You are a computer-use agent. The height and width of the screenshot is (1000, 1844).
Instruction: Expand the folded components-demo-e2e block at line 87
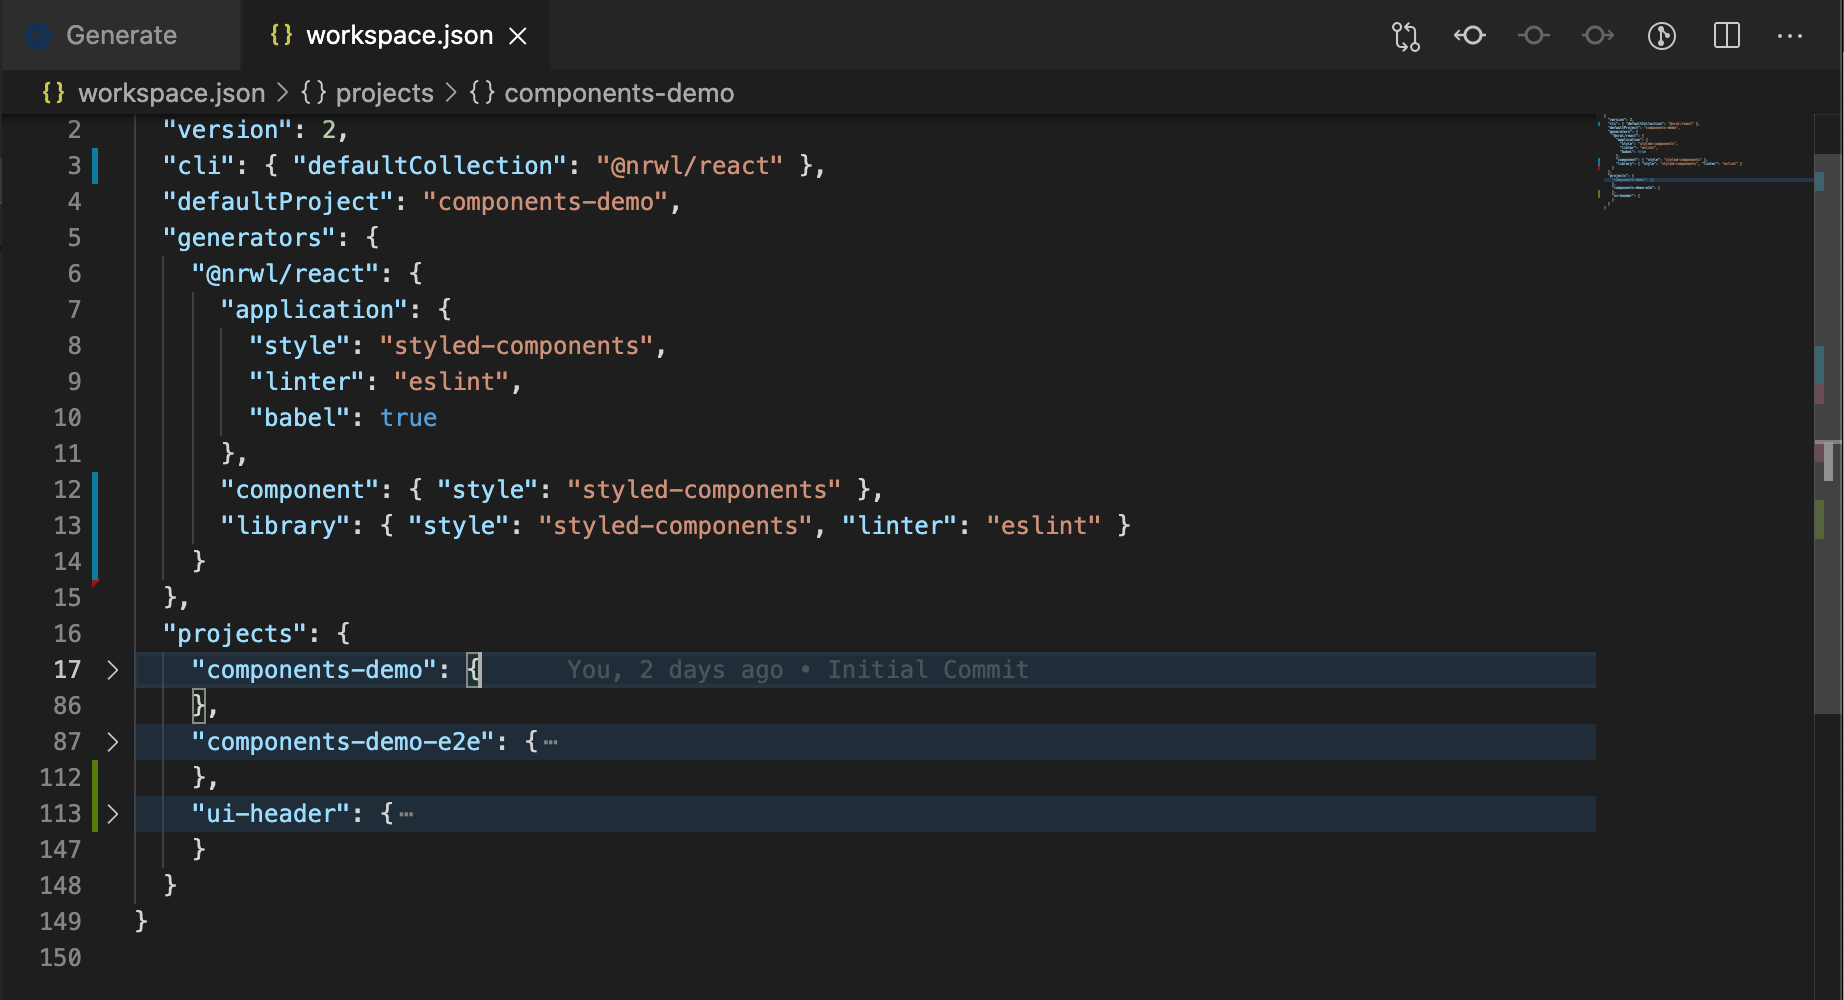click(x=113, y=742)
